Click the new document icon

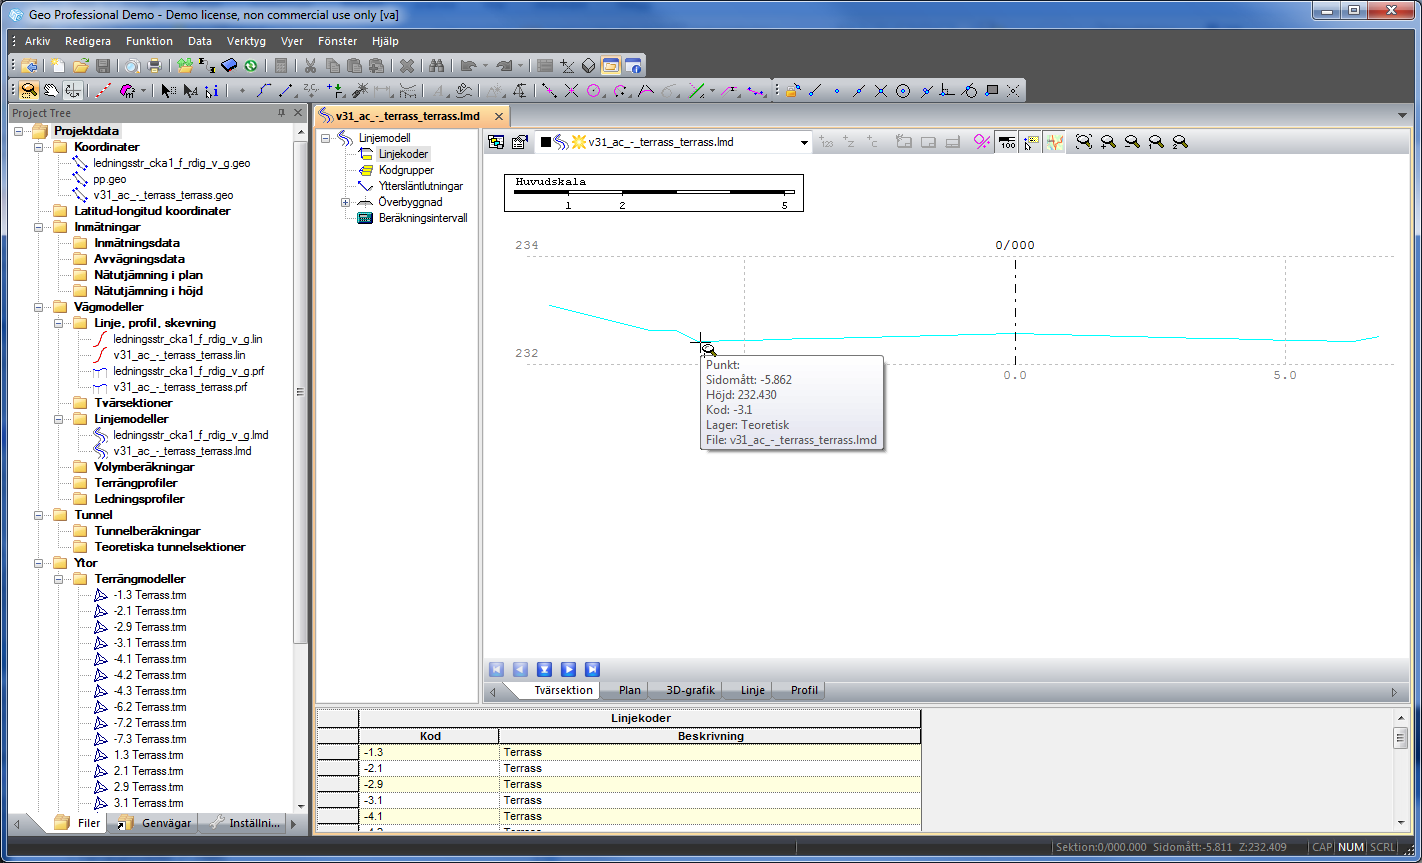(x=59, y=66)
